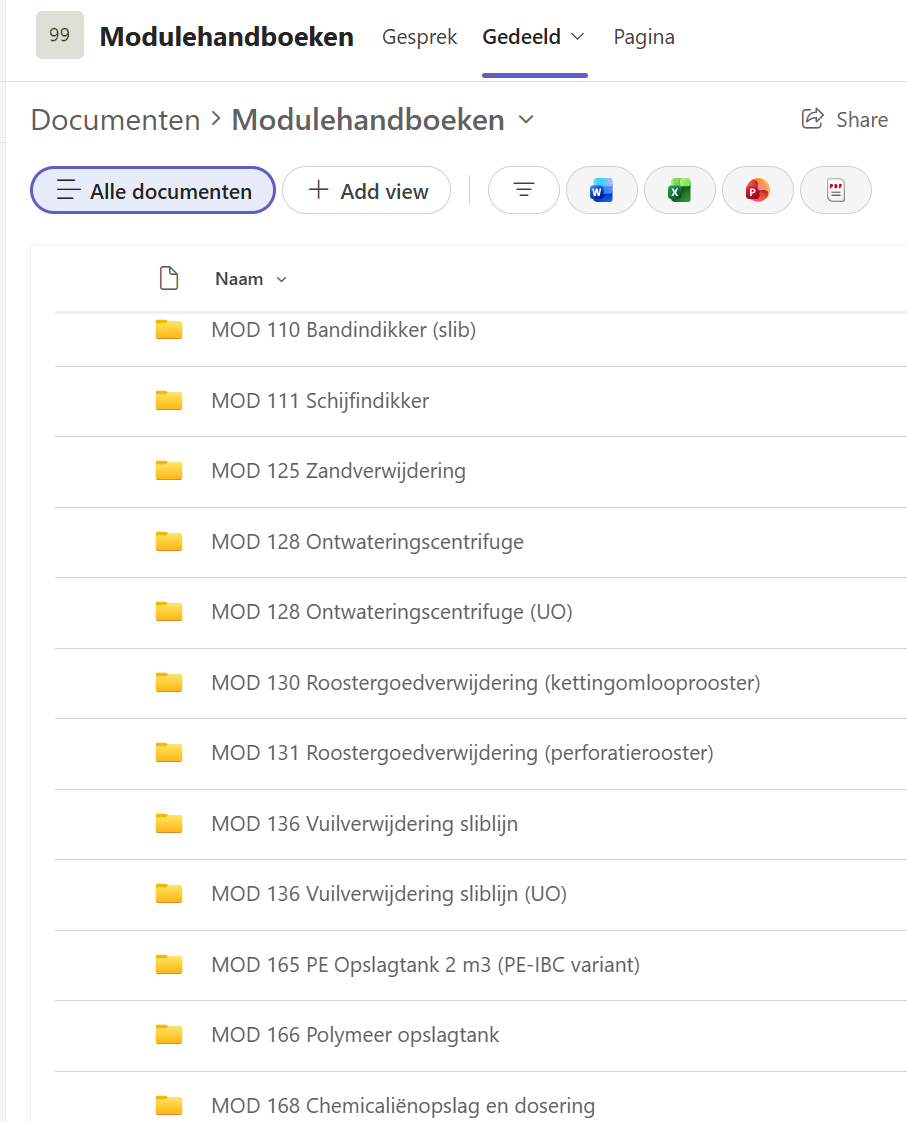The width and height of the screenshot is (907, 1122).
Task: Expand the Modulehandboeken breadcrumb dropdown
Action: 526,119
